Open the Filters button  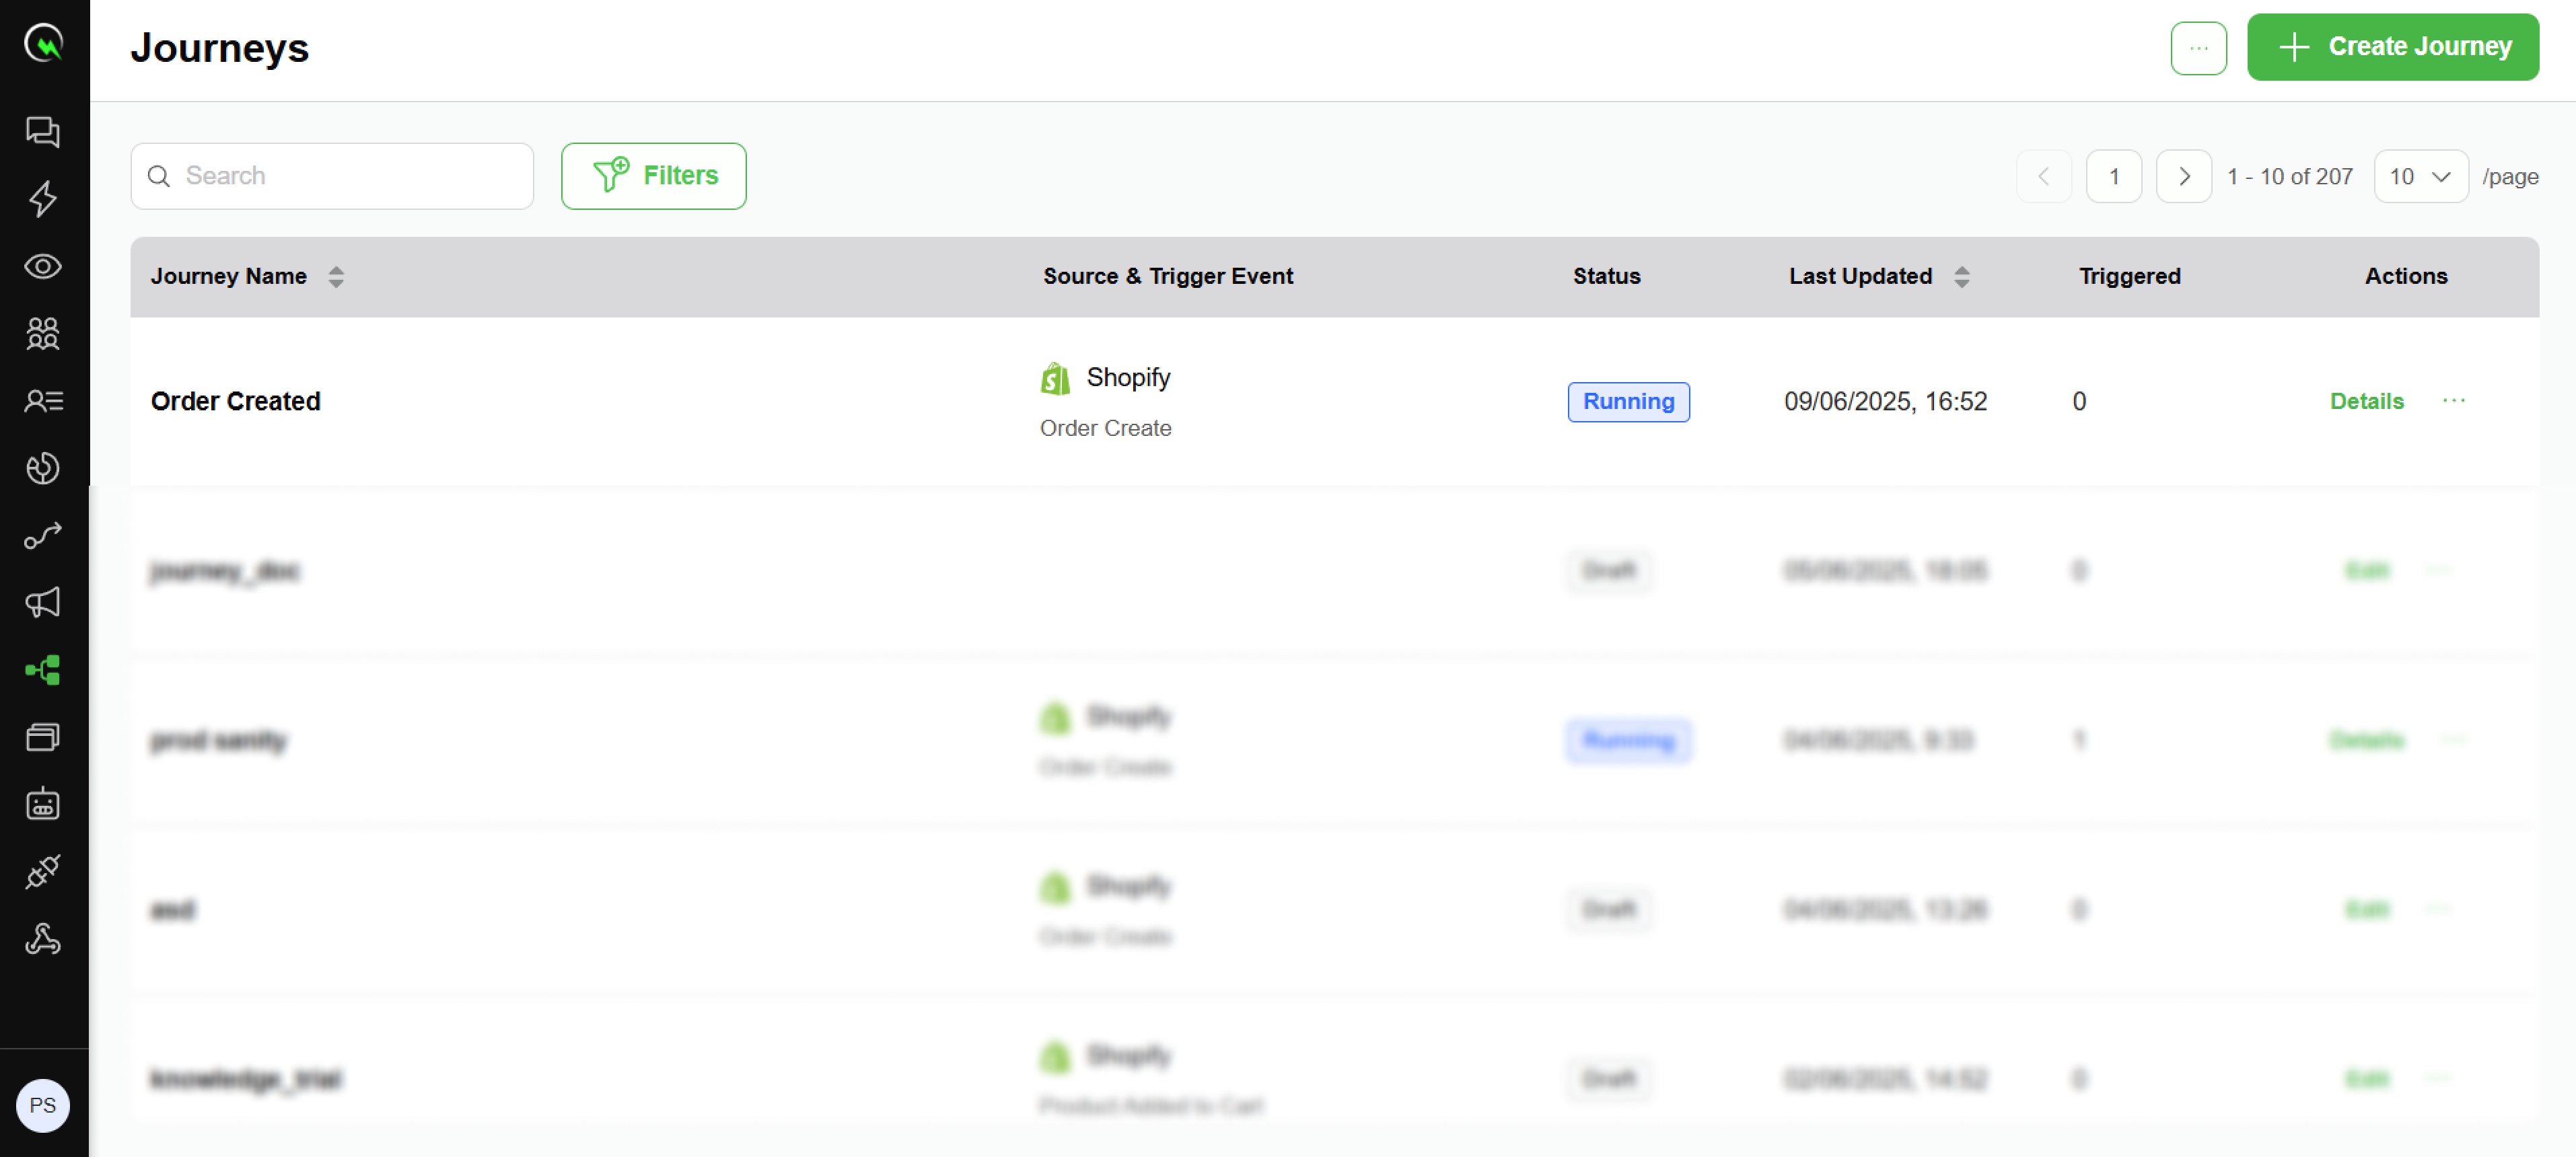coord(653,176)
